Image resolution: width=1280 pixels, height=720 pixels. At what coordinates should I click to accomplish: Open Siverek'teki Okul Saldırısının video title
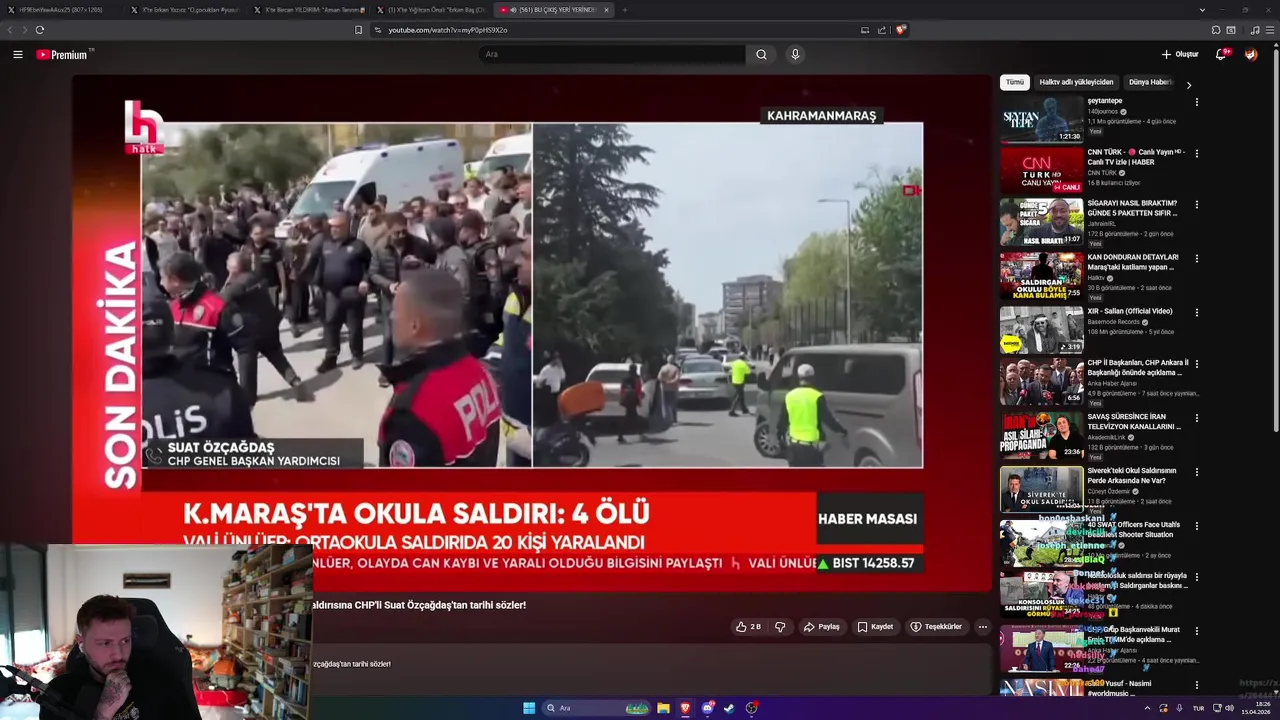point(1132,475)
